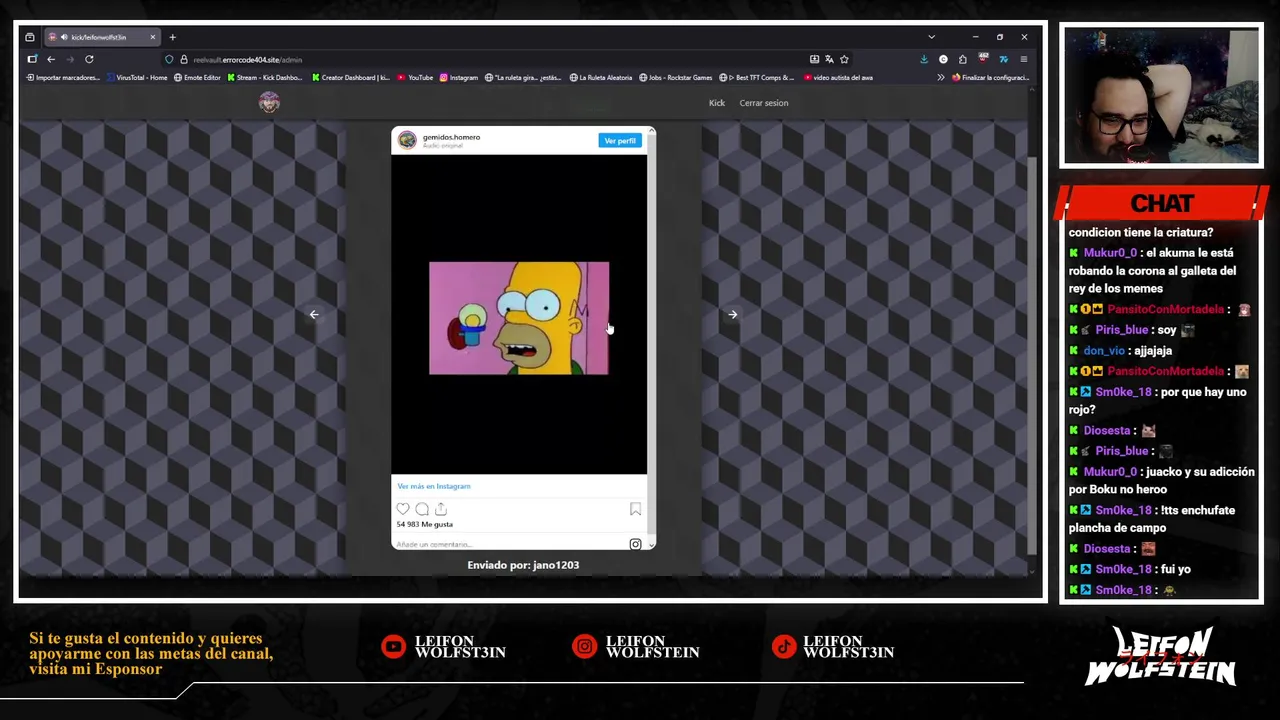This screenshot has width=1280, height=720.
Task: Show more bookmarks with the double chevron
Action: pyautogui.click(x=941, y=77)
